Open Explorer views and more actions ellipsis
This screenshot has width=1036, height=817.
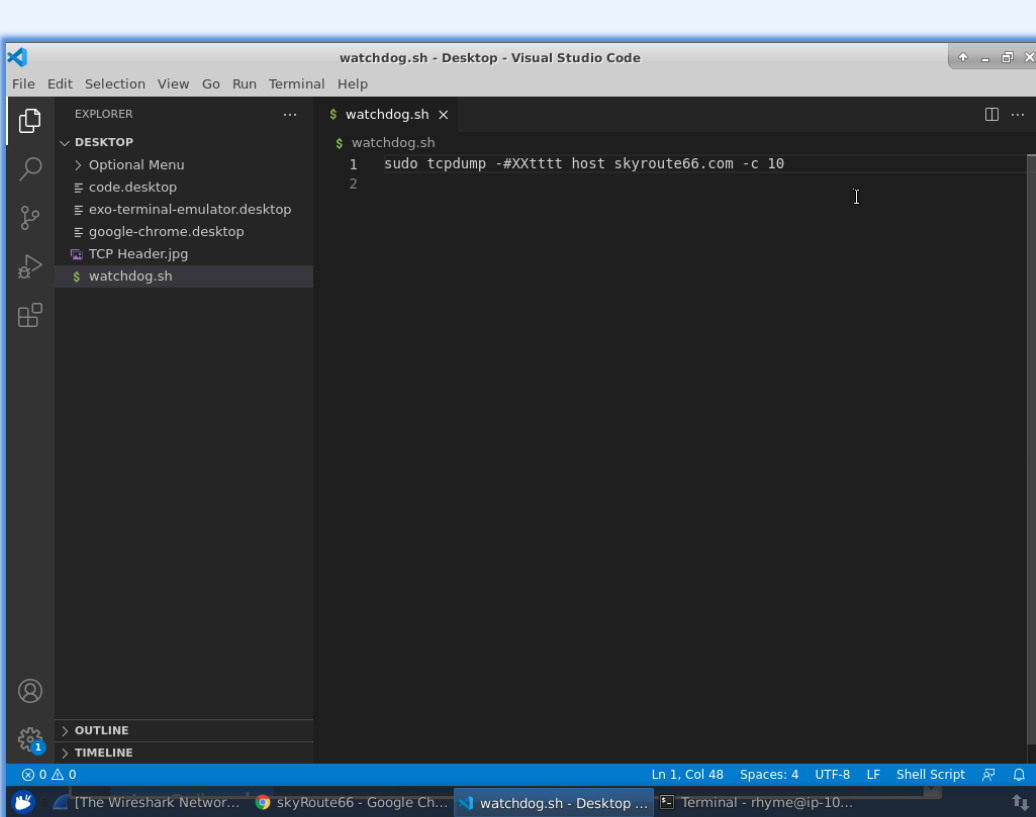[289, 114]
